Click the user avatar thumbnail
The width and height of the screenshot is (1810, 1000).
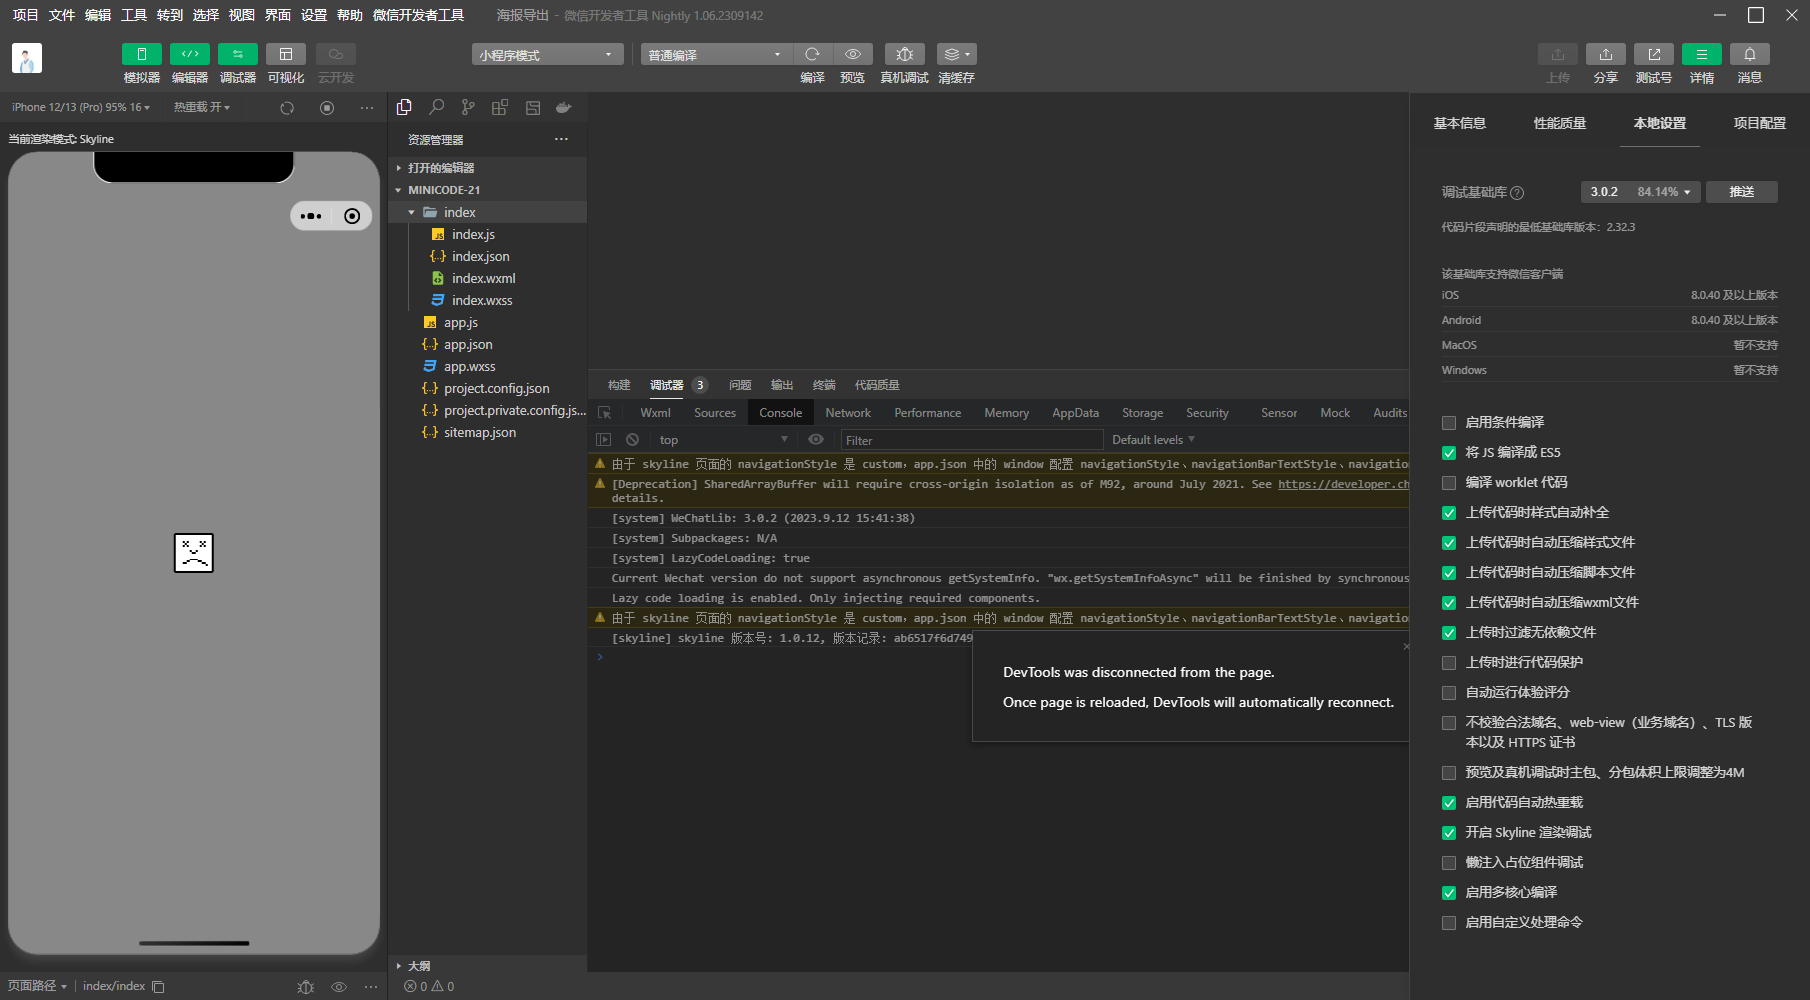[27, 58]
